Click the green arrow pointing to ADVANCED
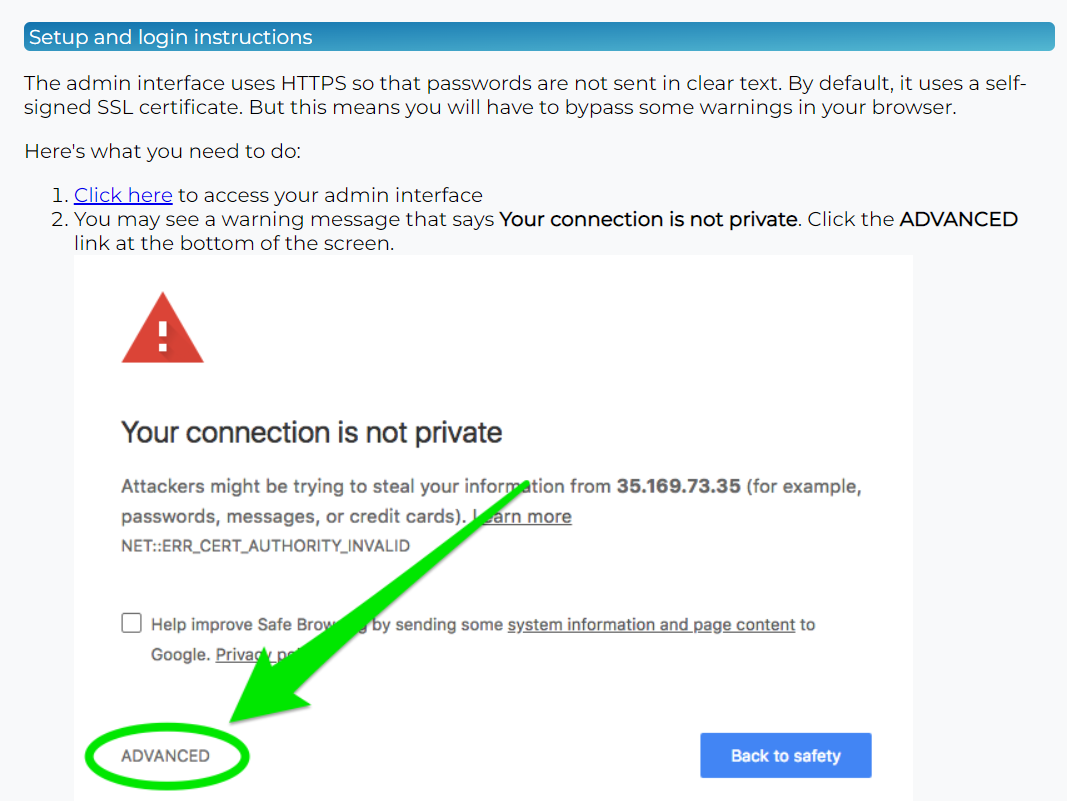 click(381, 599)
